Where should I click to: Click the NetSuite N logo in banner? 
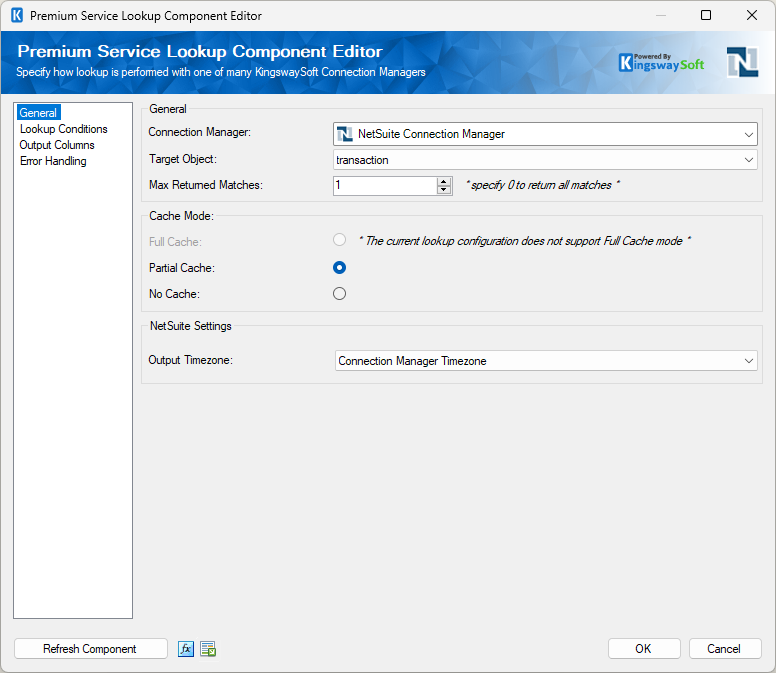coord(742,62)
